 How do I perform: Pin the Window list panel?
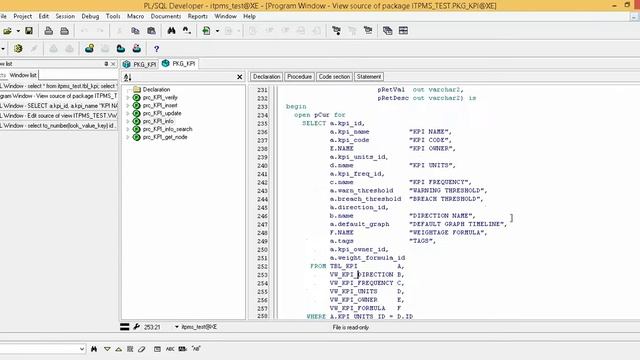106,64
